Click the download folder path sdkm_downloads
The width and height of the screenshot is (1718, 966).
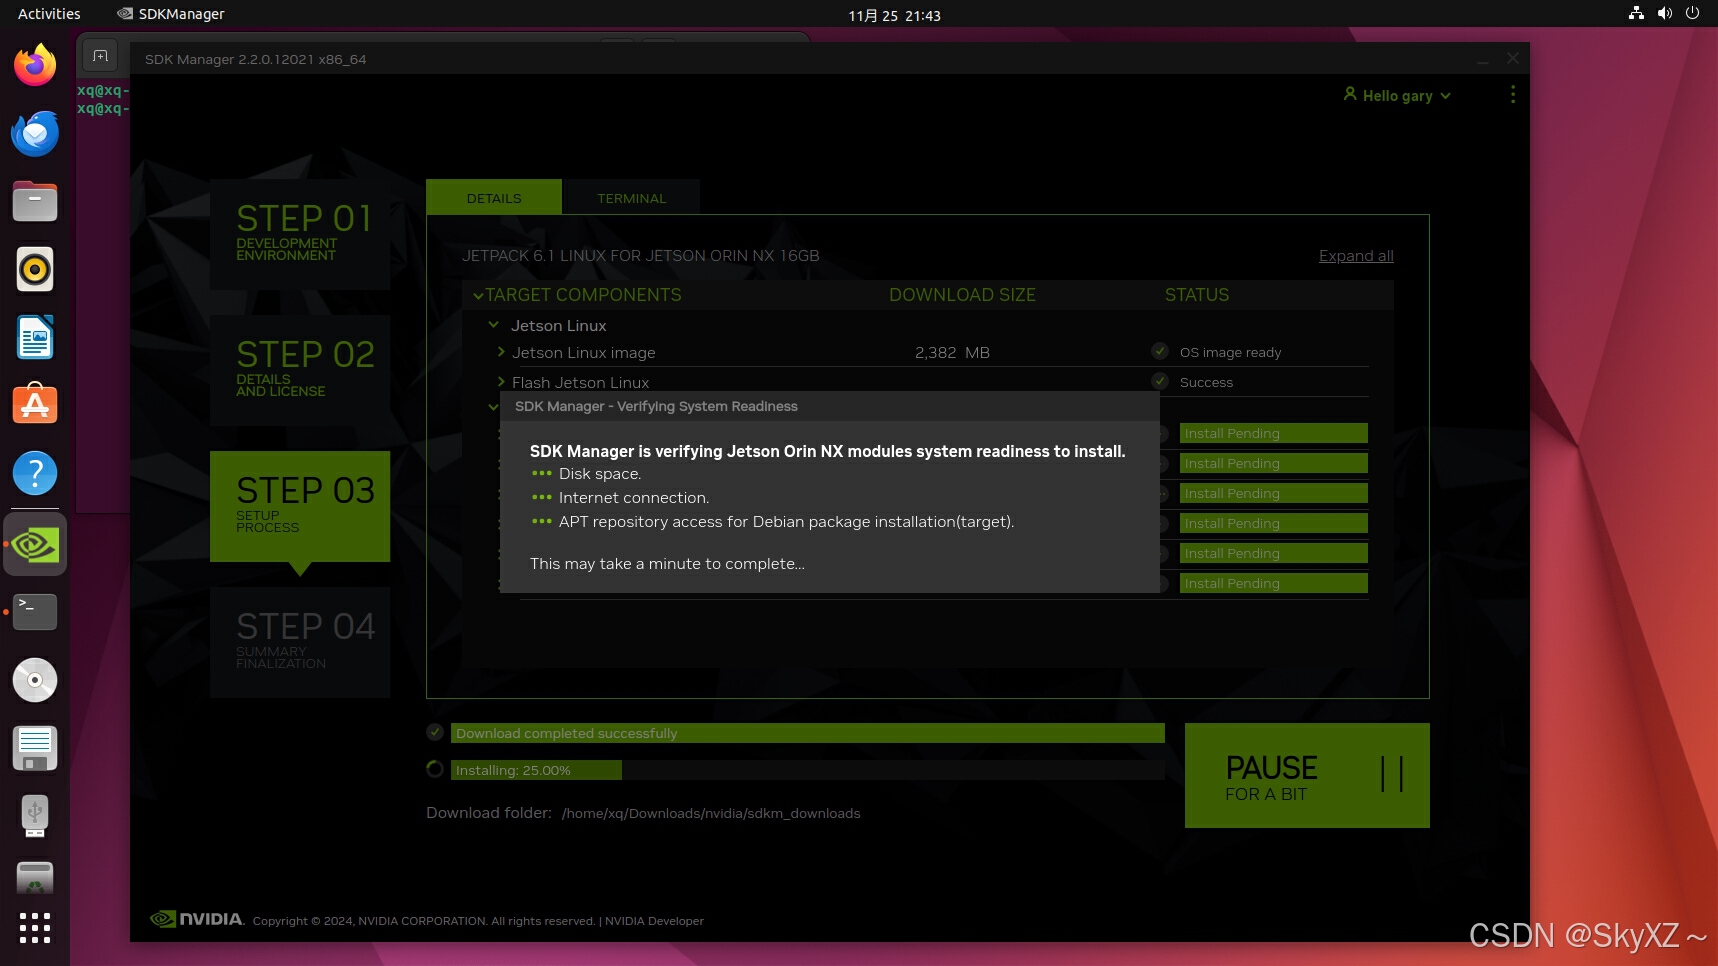[710, 813]
